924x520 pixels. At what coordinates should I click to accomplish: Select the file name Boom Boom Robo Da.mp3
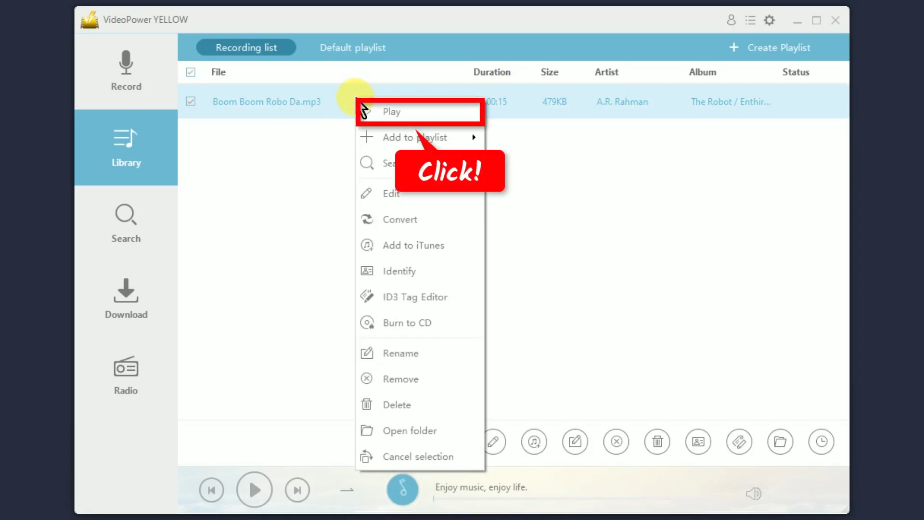[266, 101]
